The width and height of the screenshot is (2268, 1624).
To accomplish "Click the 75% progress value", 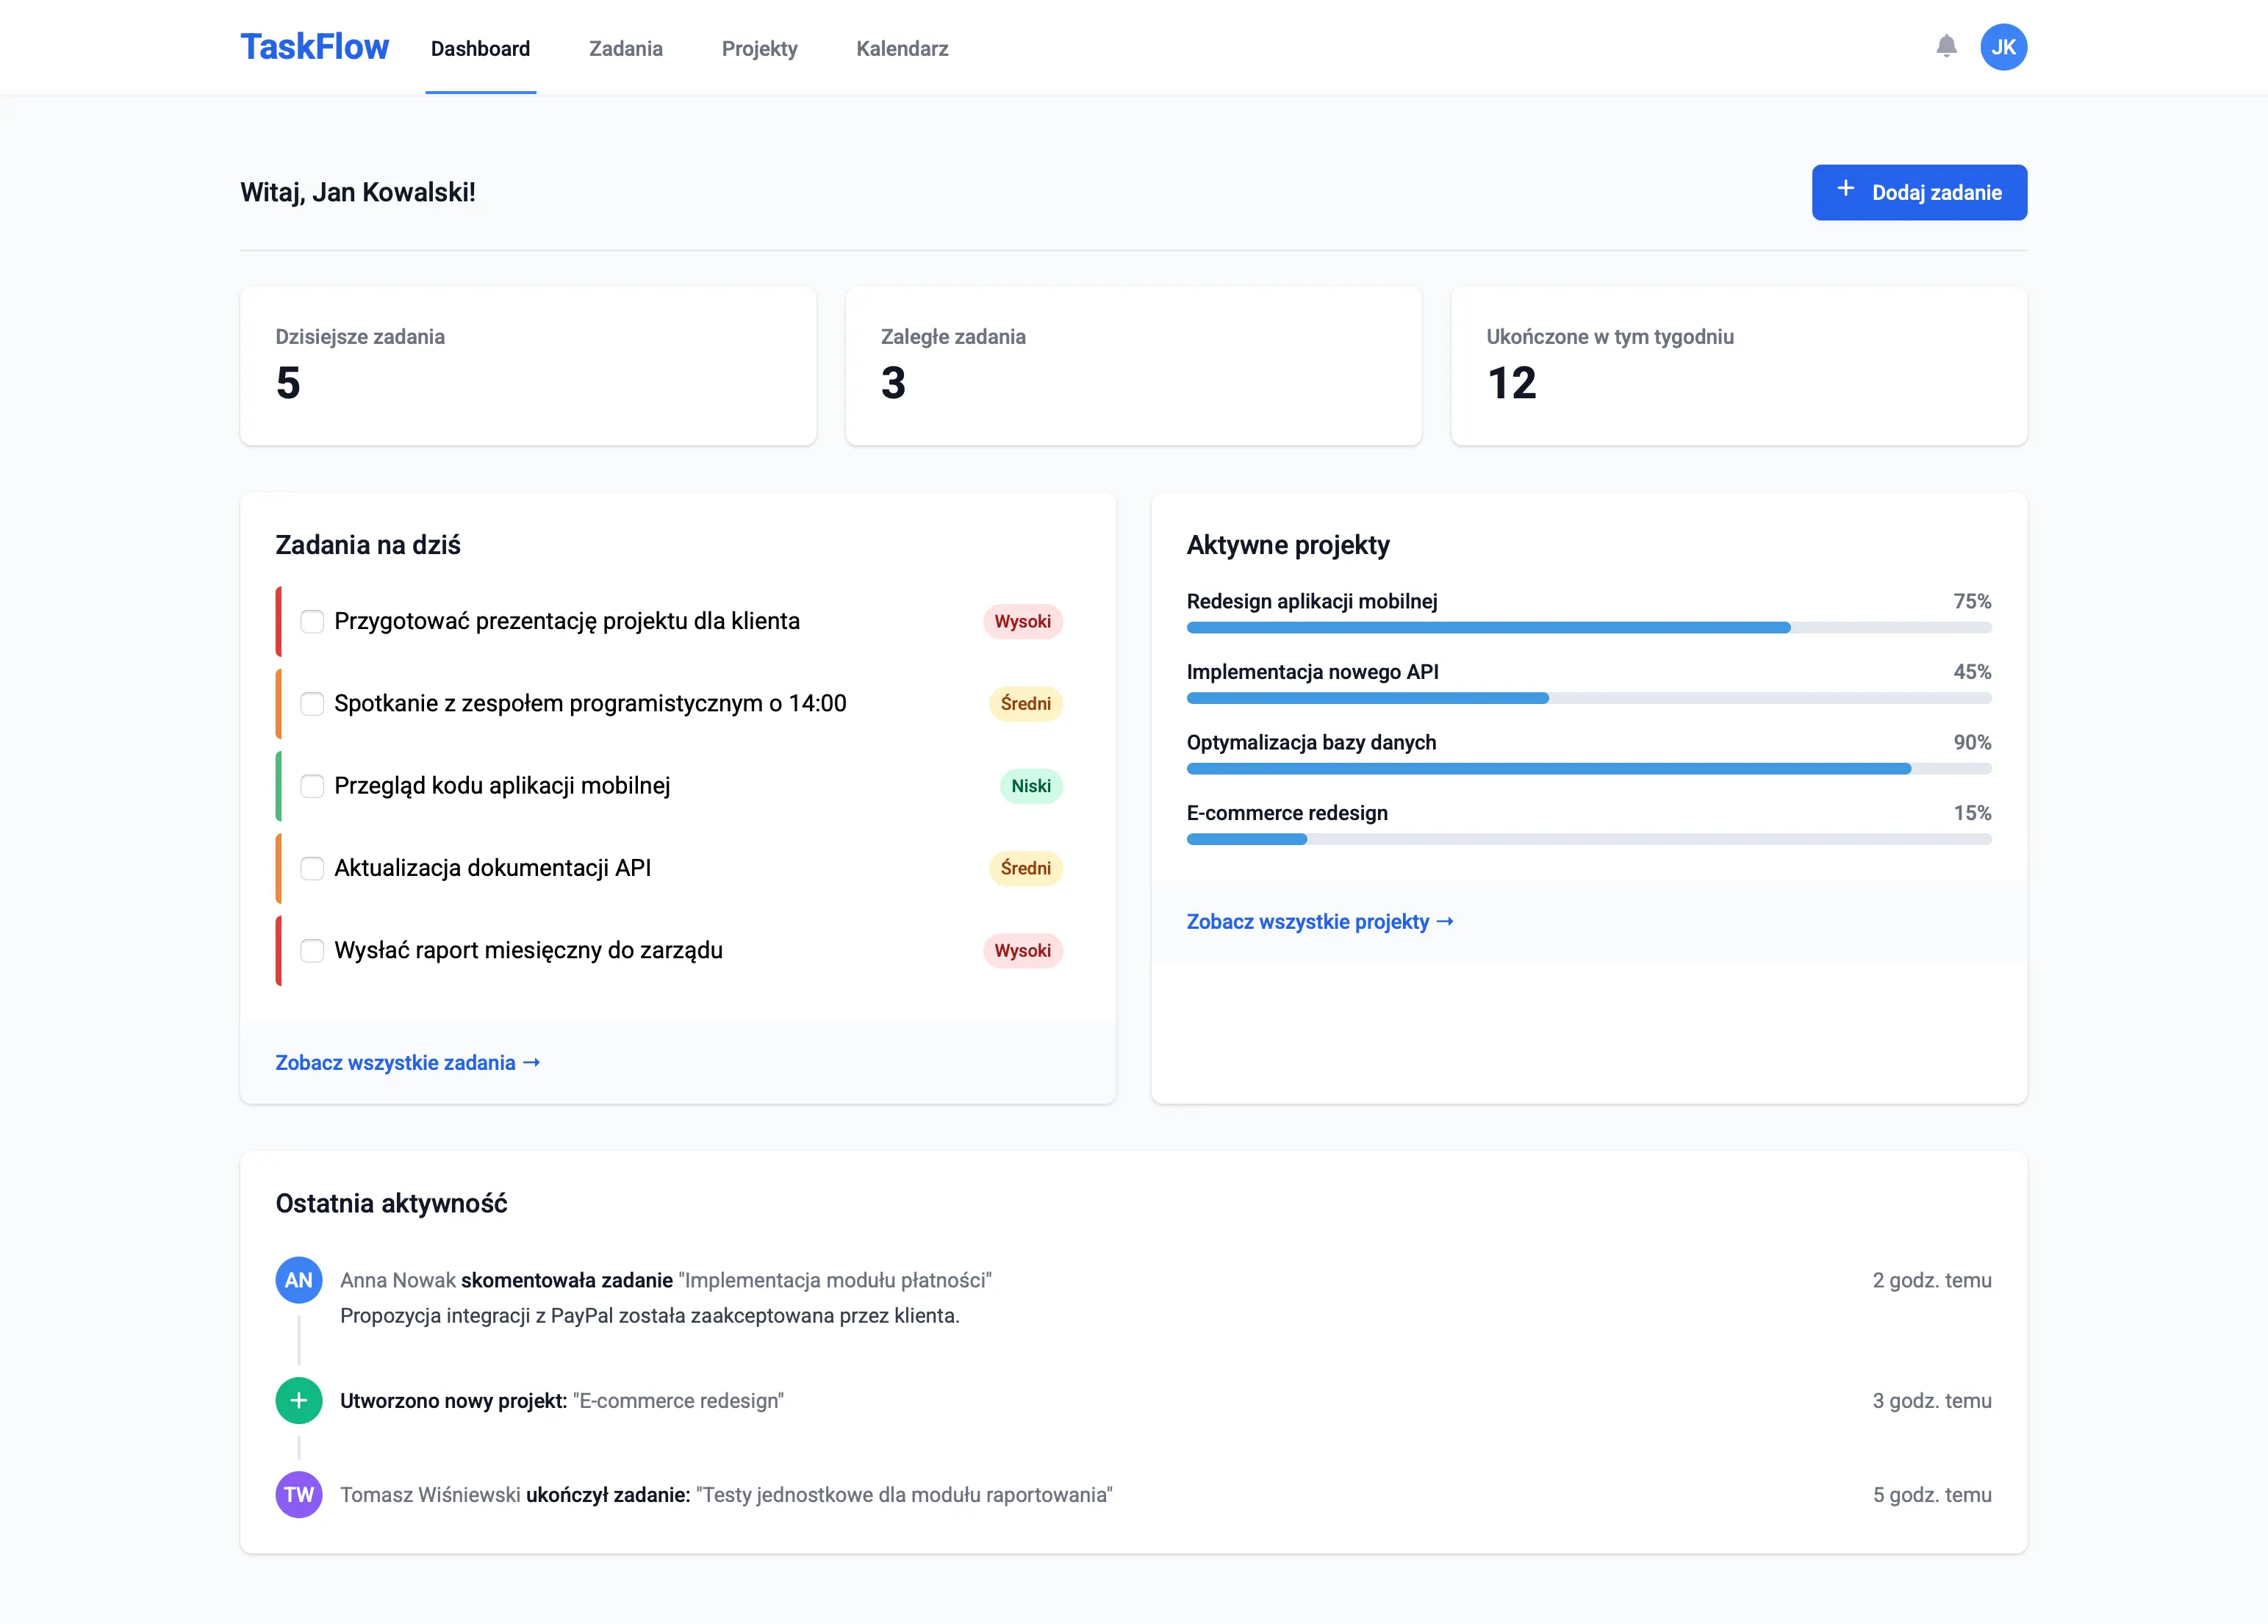I will click(1972, 601).
